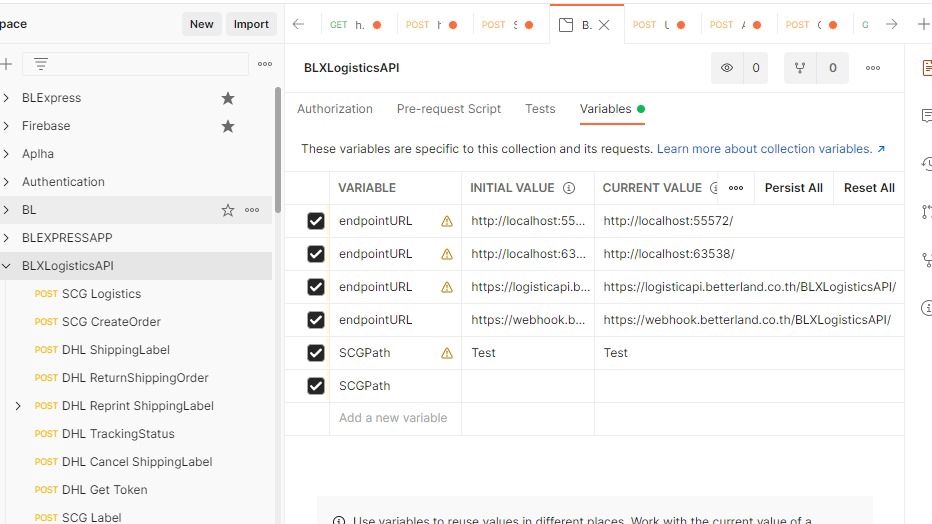The height and width of the screenshot is (524, 932).
Task: Unstar the BLExpress collection
Action: point(228,98)
